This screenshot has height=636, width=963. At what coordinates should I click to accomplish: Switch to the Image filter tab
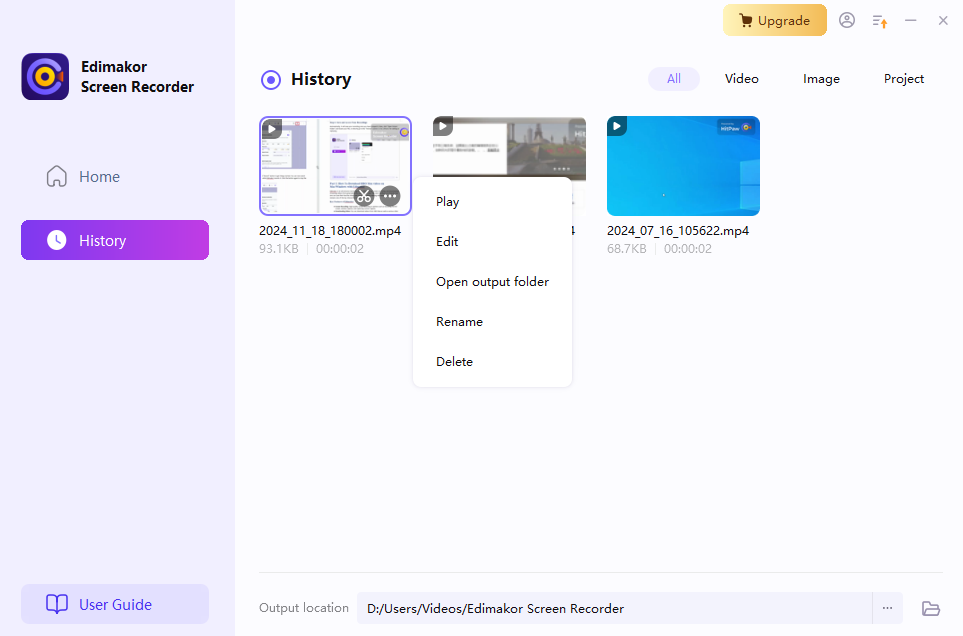(821, 79)
